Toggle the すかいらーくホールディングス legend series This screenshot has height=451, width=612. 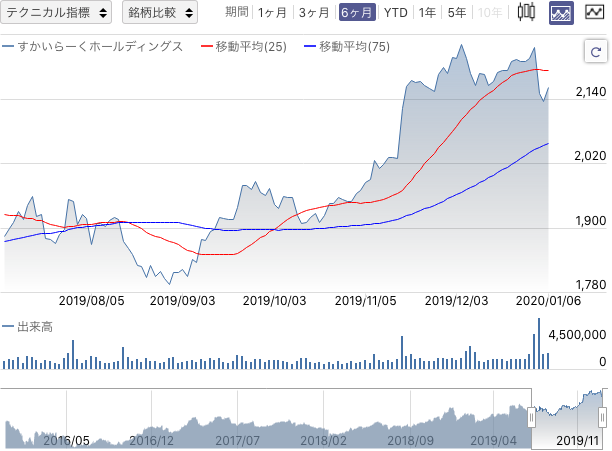point(93,47)
